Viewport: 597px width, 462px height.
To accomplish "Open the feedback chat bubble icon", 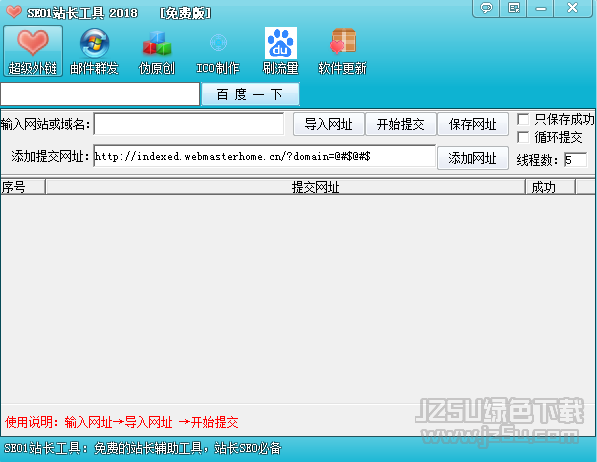I will click(486, 8).
